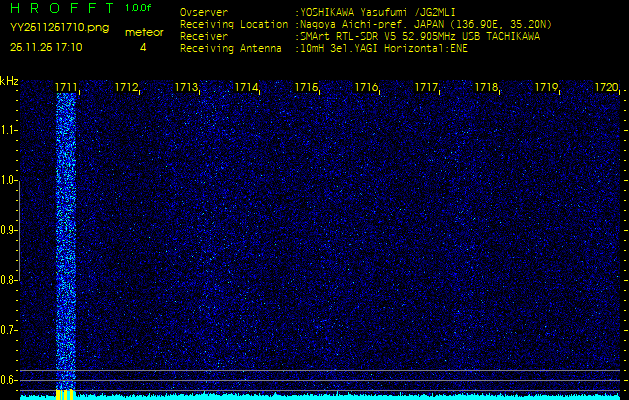
Task: Click the 1714 time axis label
Action: pos(246,87)
